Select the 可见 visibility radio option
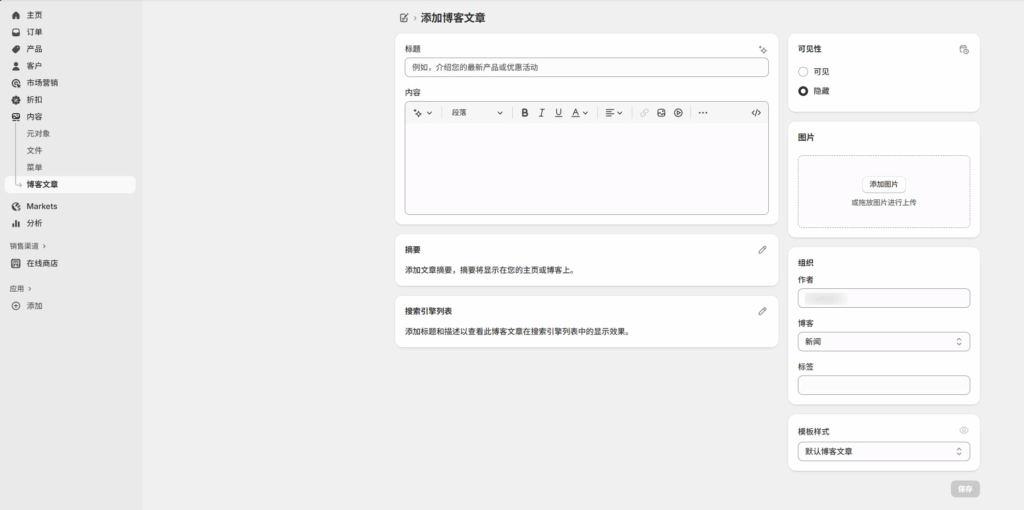1024x510 pixels. pos(803,72)
